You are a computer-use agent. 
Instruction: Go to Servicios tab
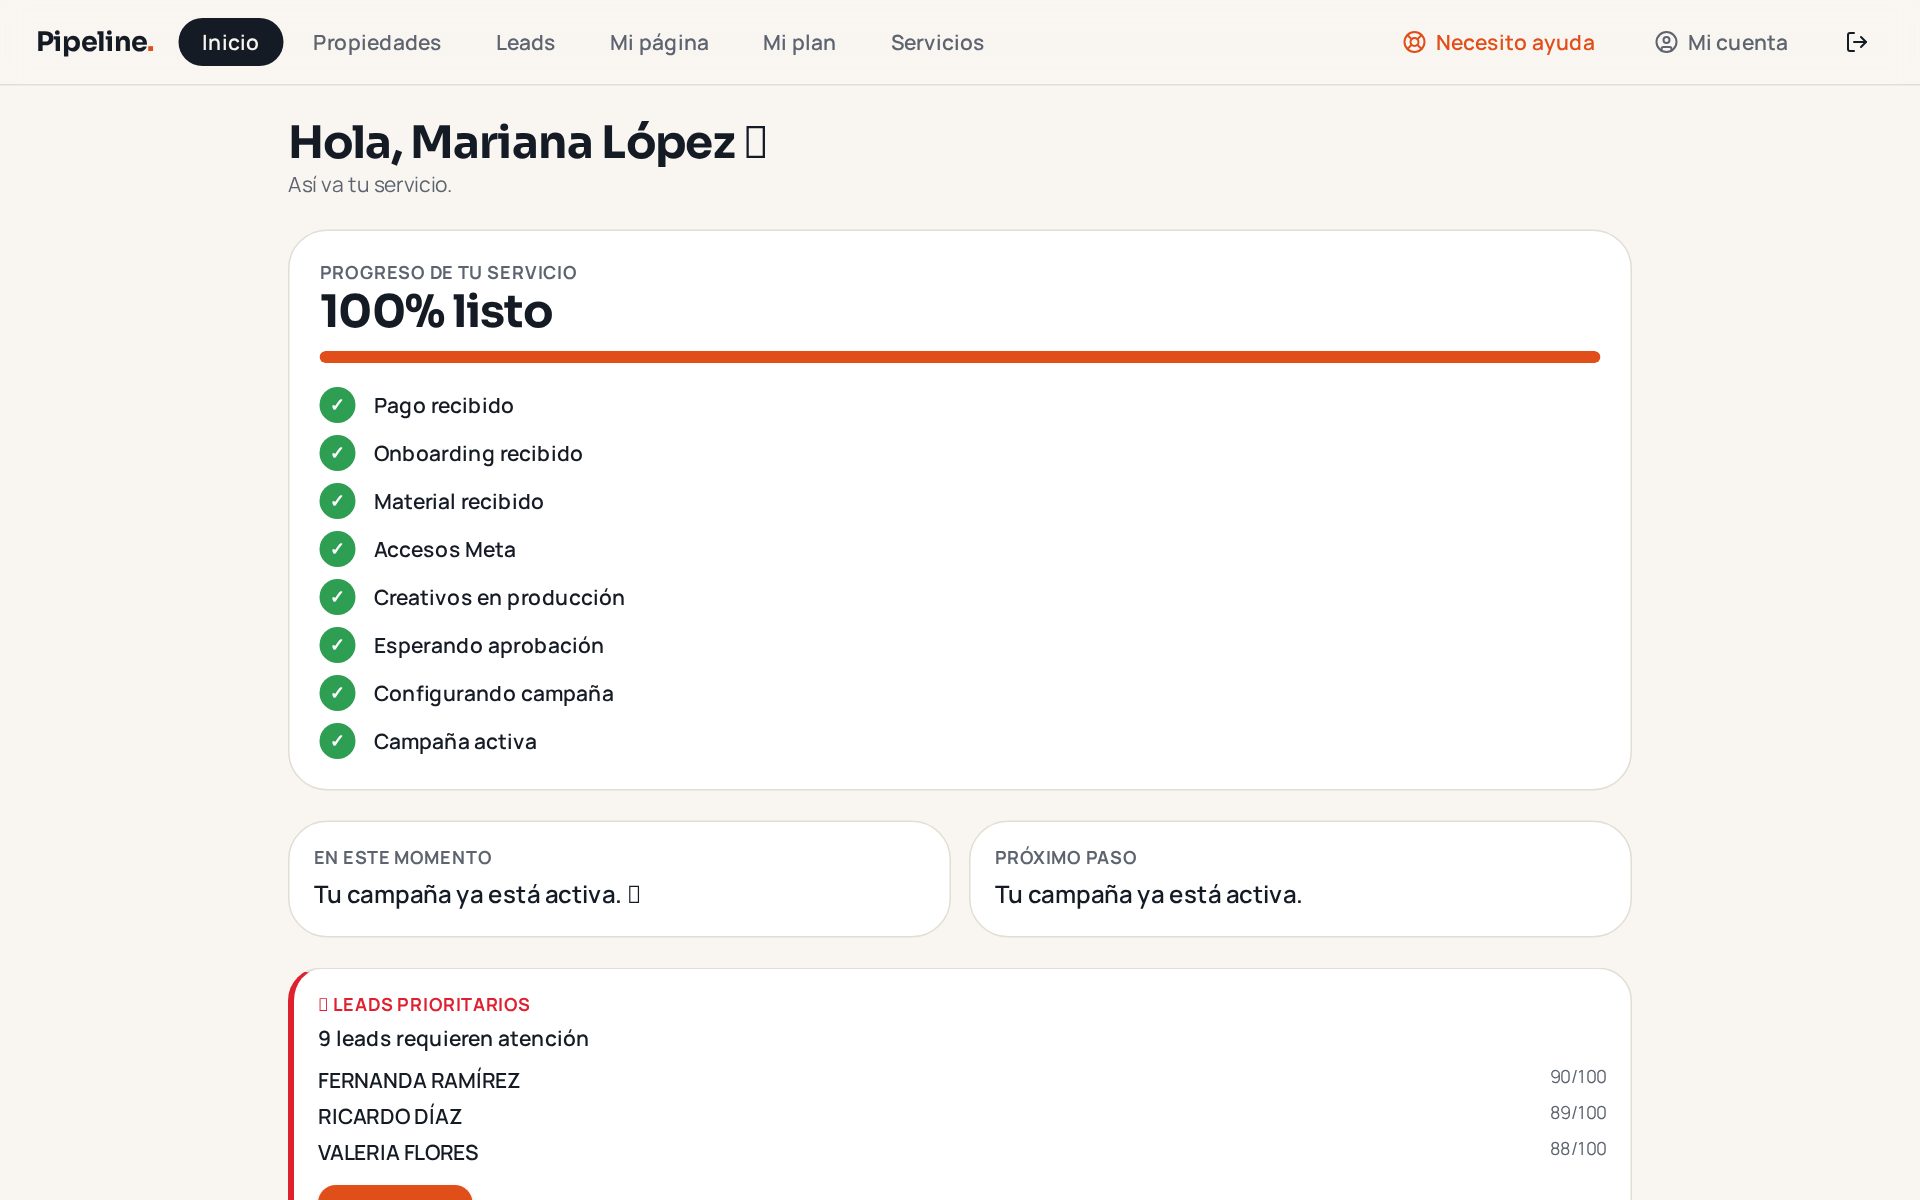click(937, 42)
